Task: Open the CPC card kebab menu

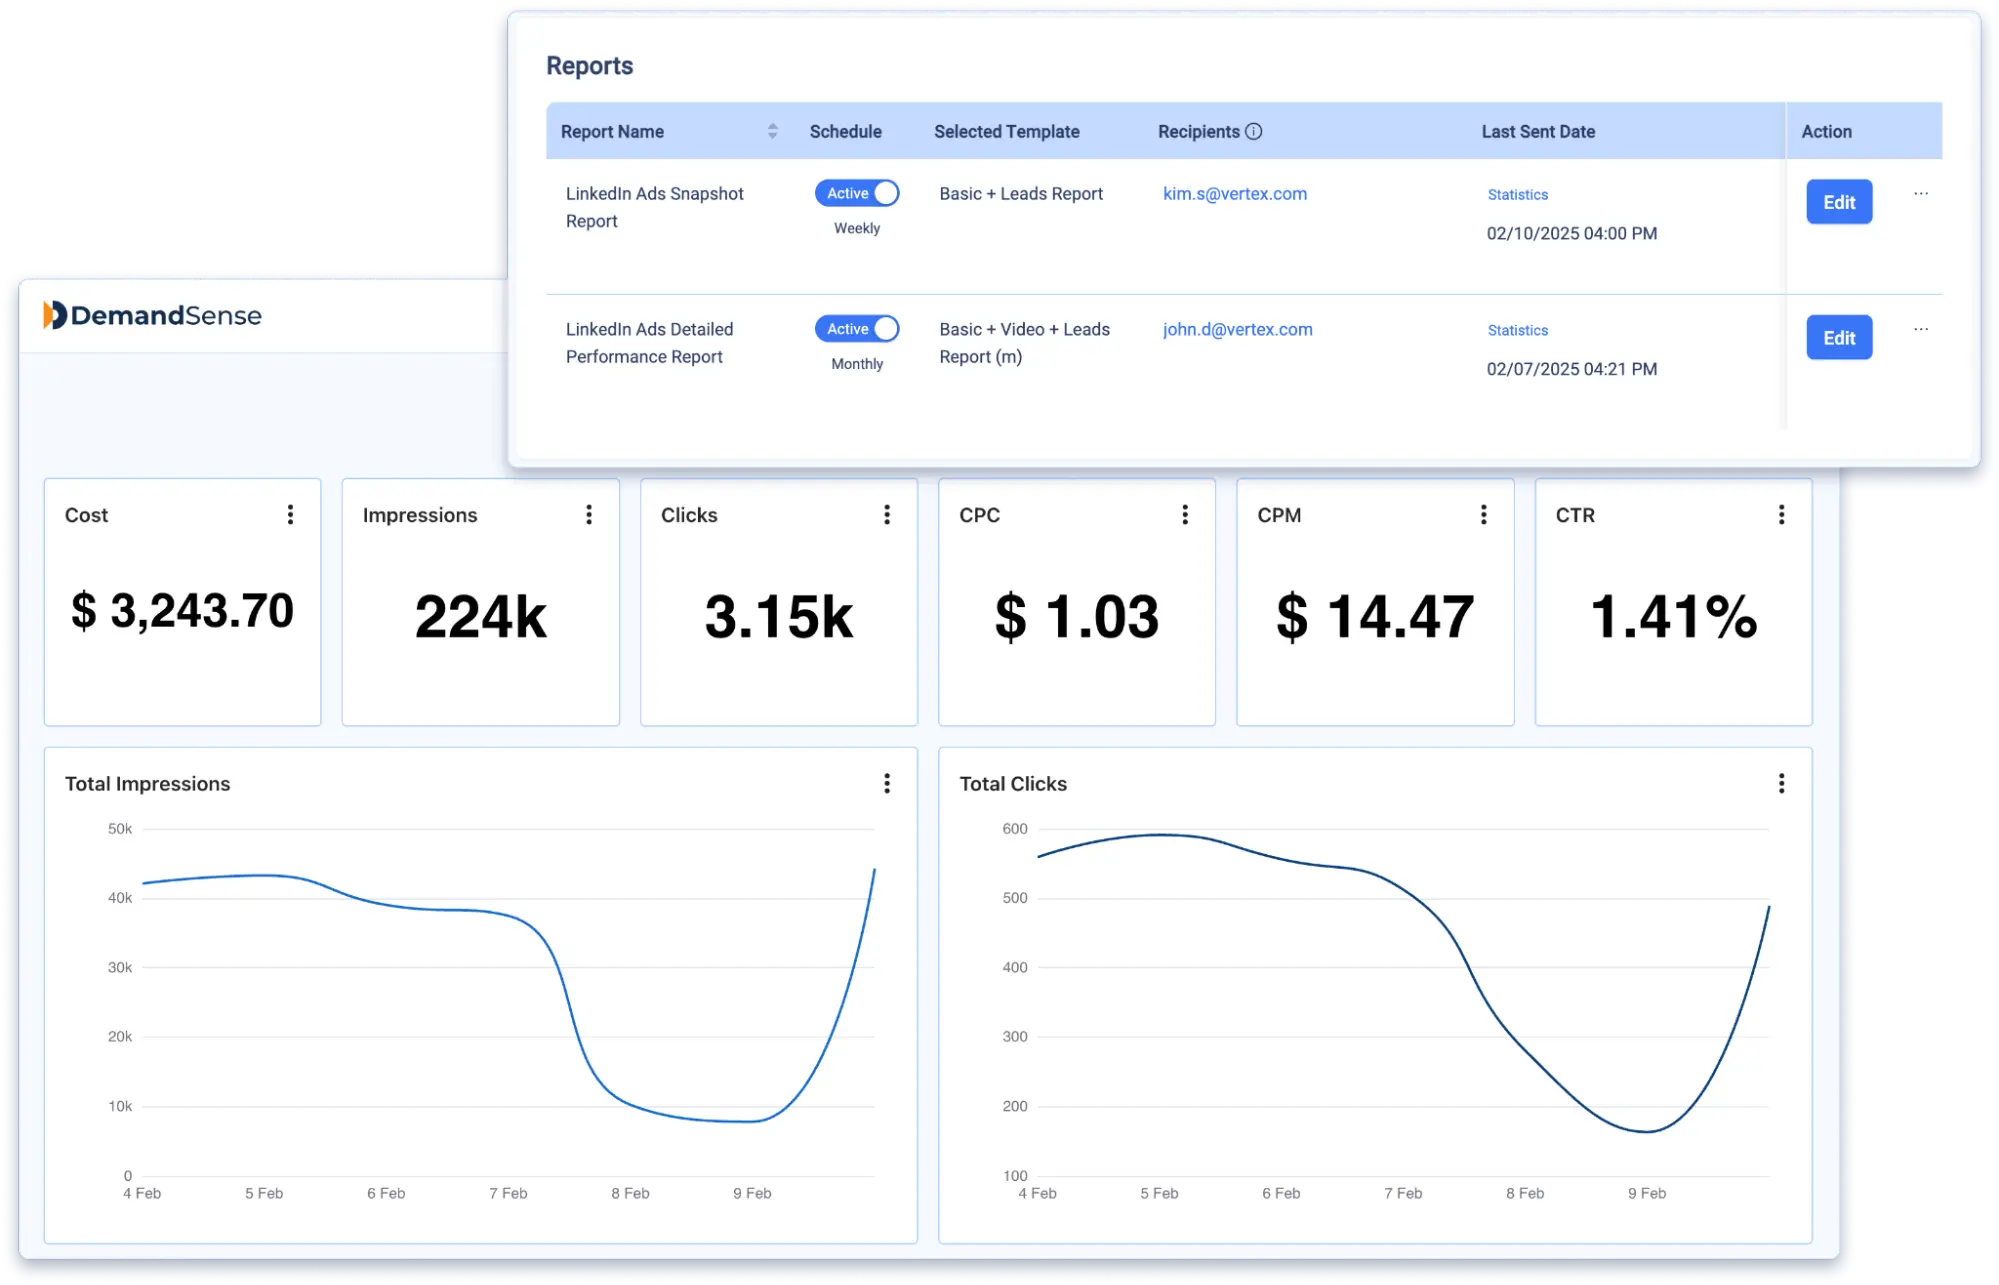Action: (x=1185, y=514)
